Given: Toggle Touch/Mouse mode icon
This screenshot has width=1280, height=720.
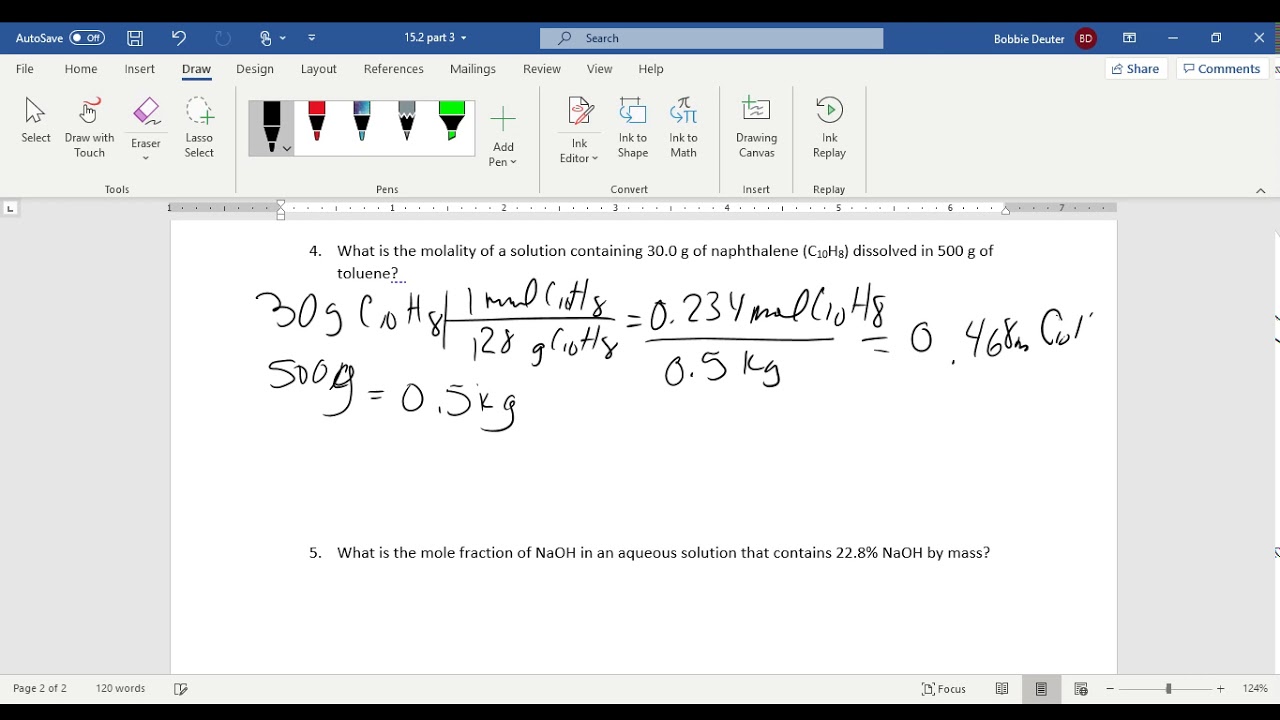Looking at the screenshot, I should coord(266,38).
